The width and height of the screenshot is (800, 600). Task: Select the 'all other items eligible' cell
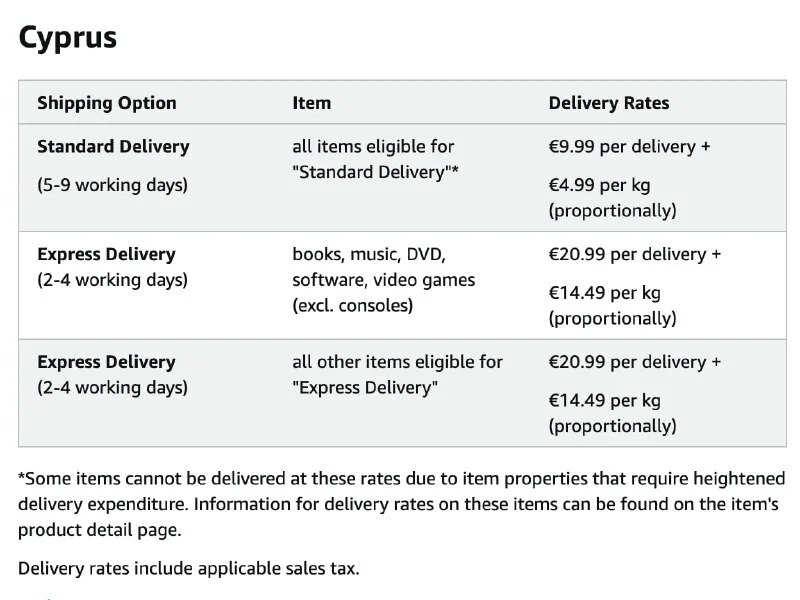397,375
